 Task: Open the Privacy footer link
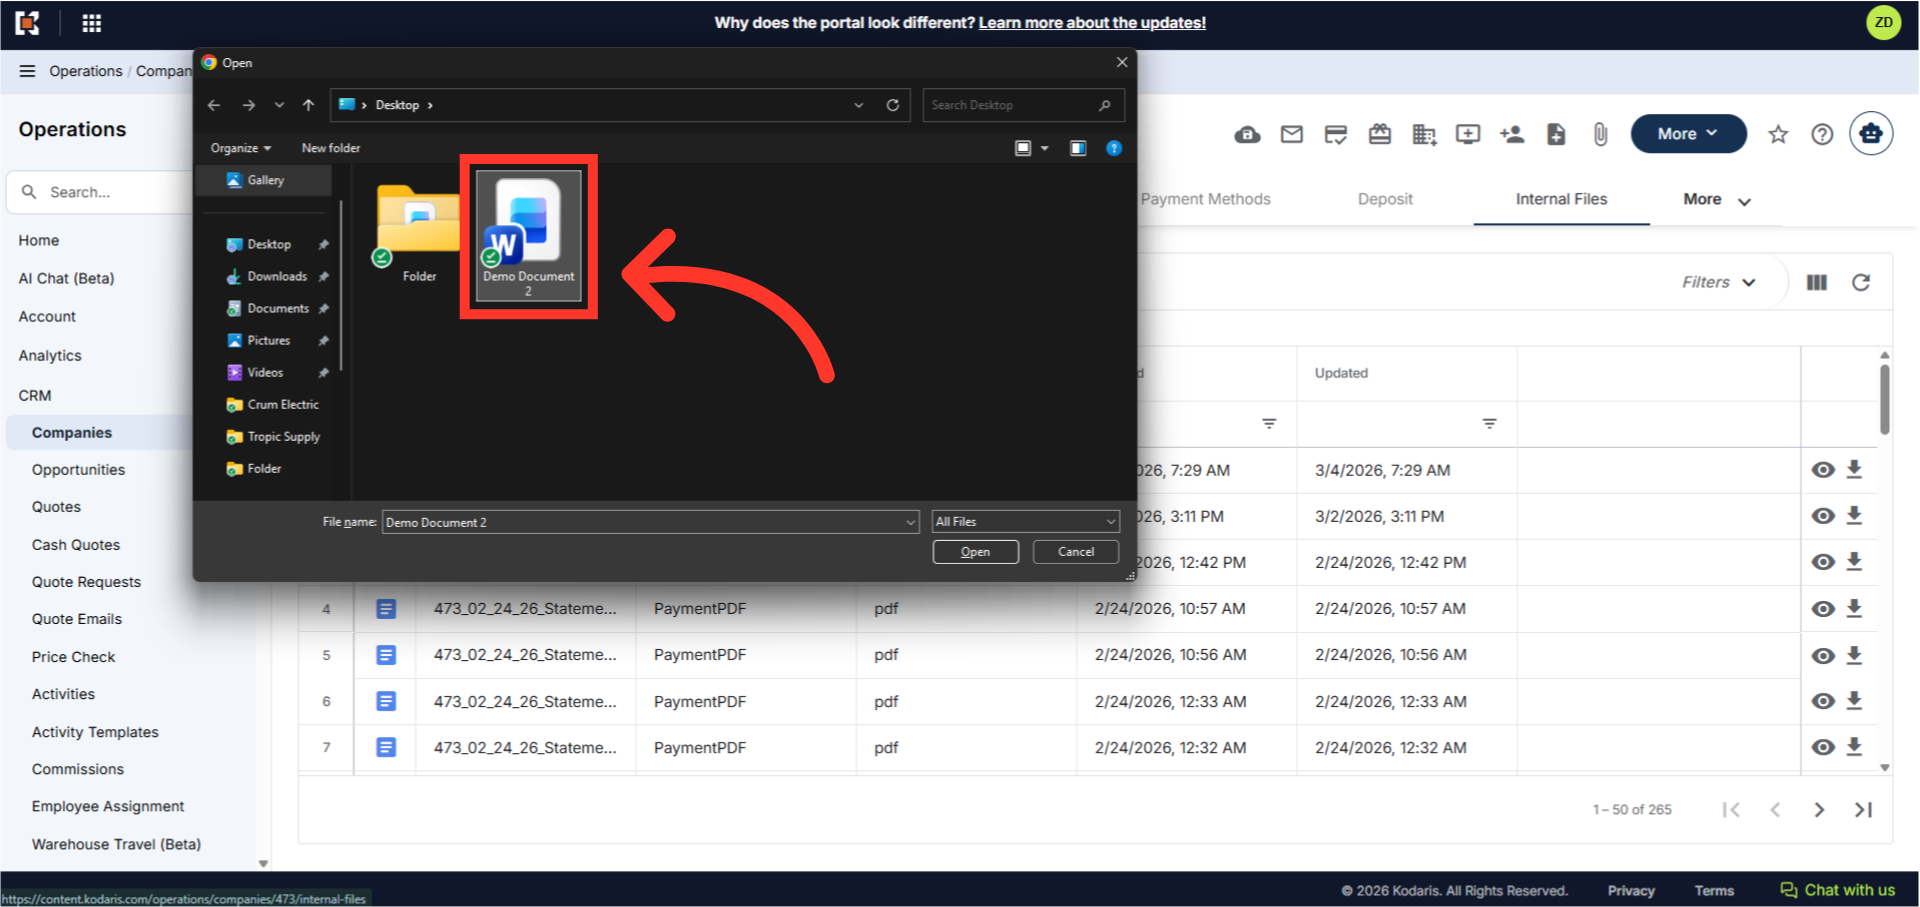point(1631,891)
